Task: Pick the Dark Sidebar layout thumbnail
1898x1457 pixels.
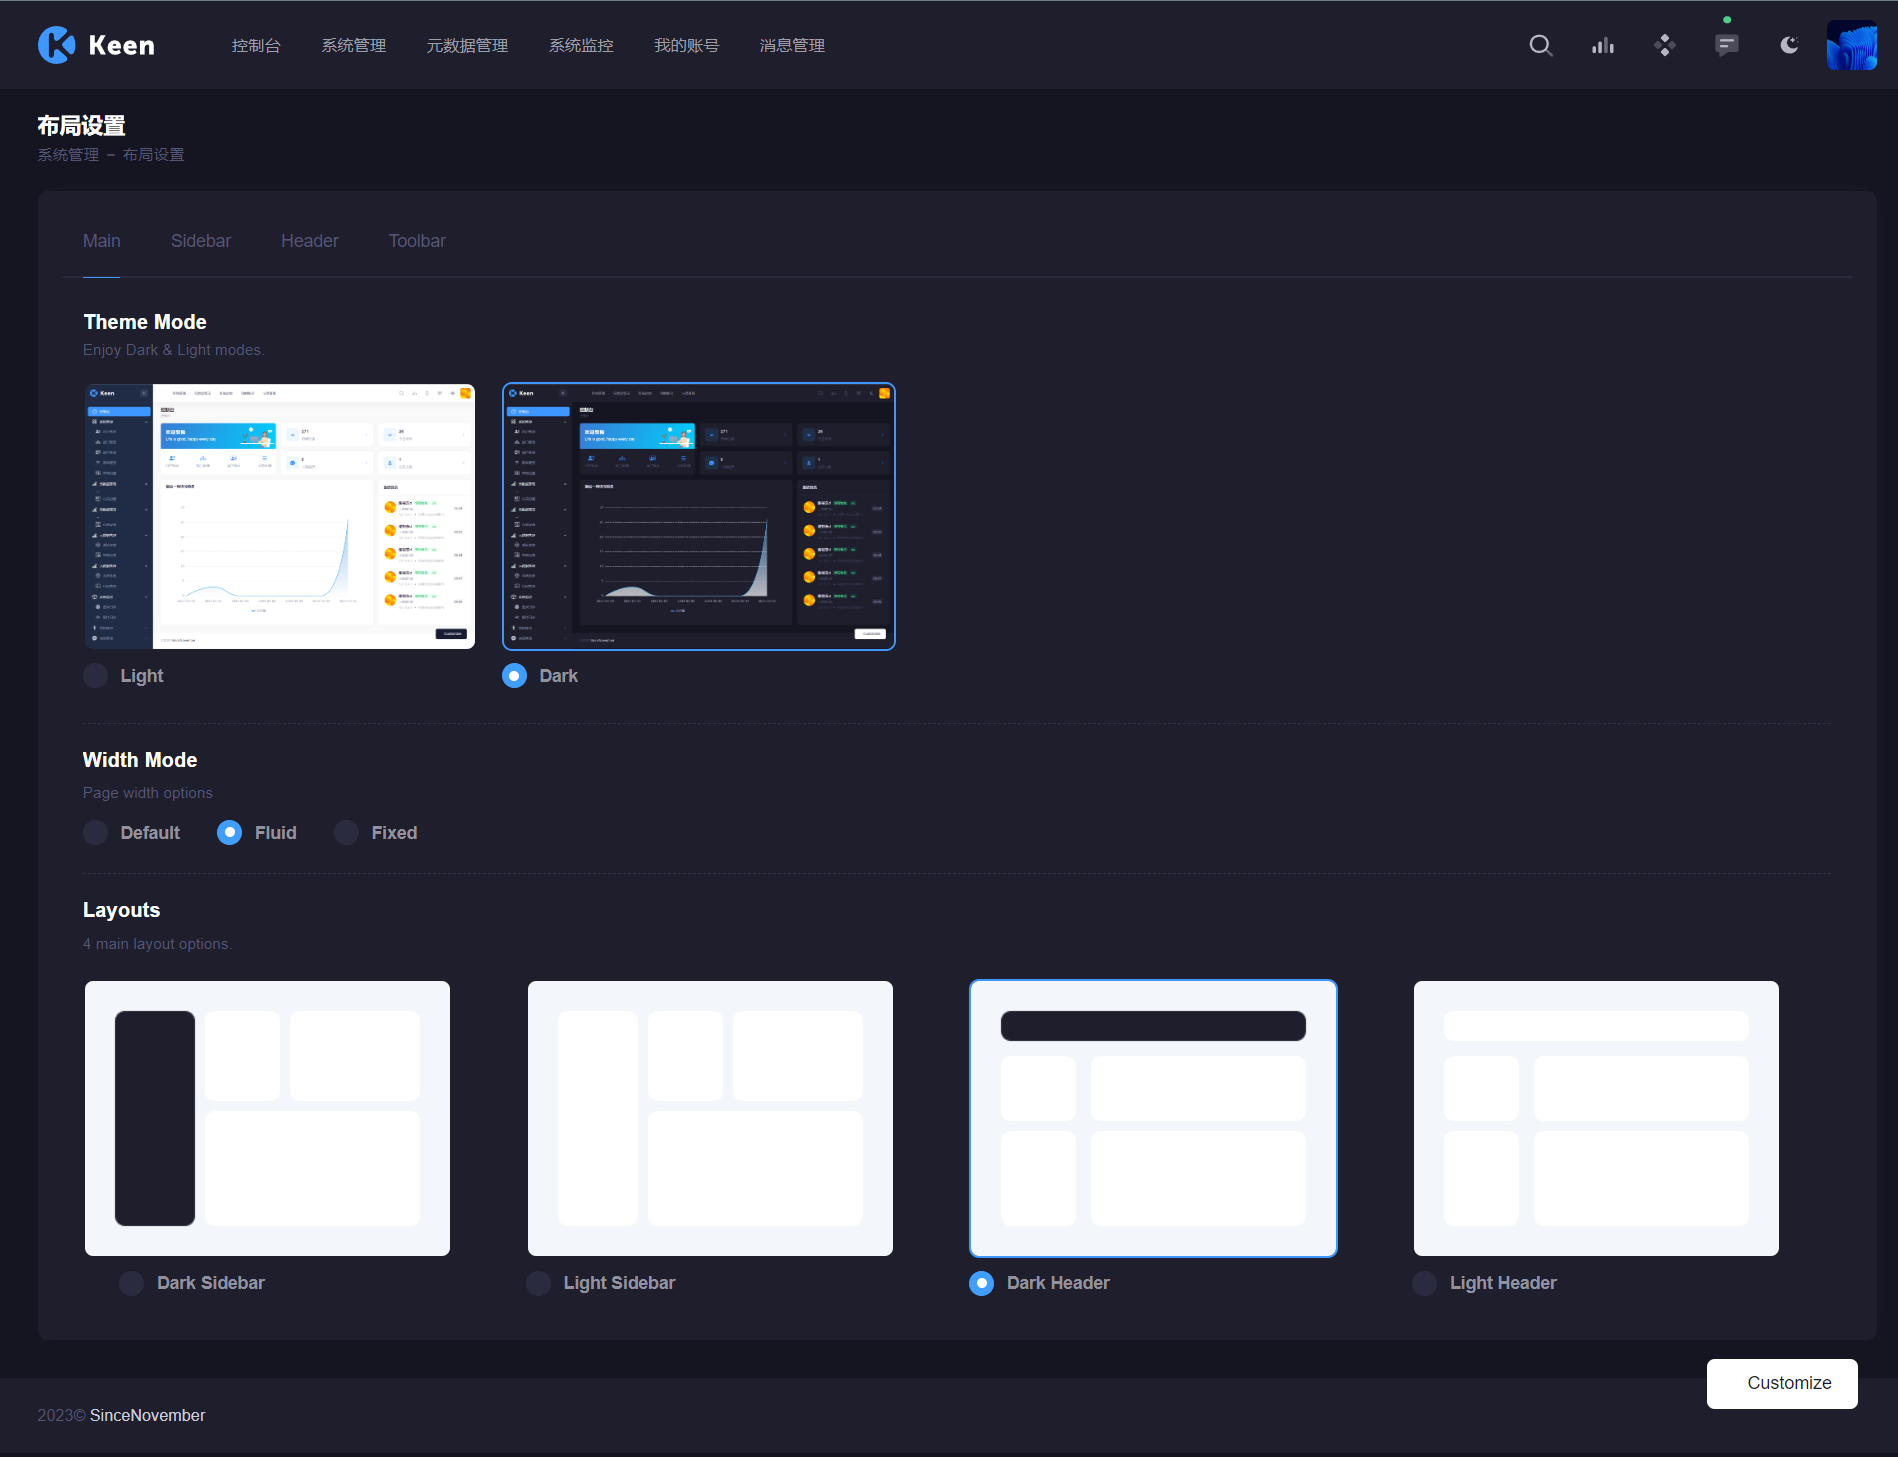Action: (x=267, y=1118)
